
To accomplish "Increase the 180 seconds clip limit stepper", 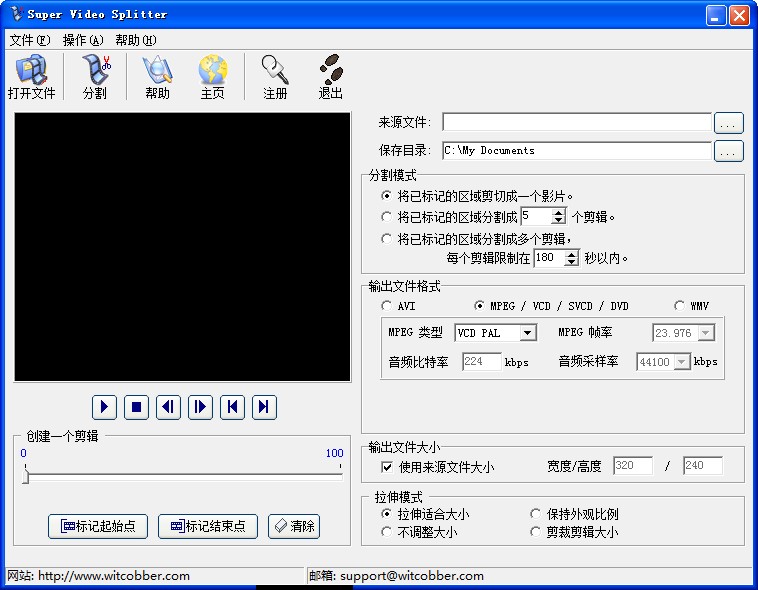I will click(x=572, y=253).
